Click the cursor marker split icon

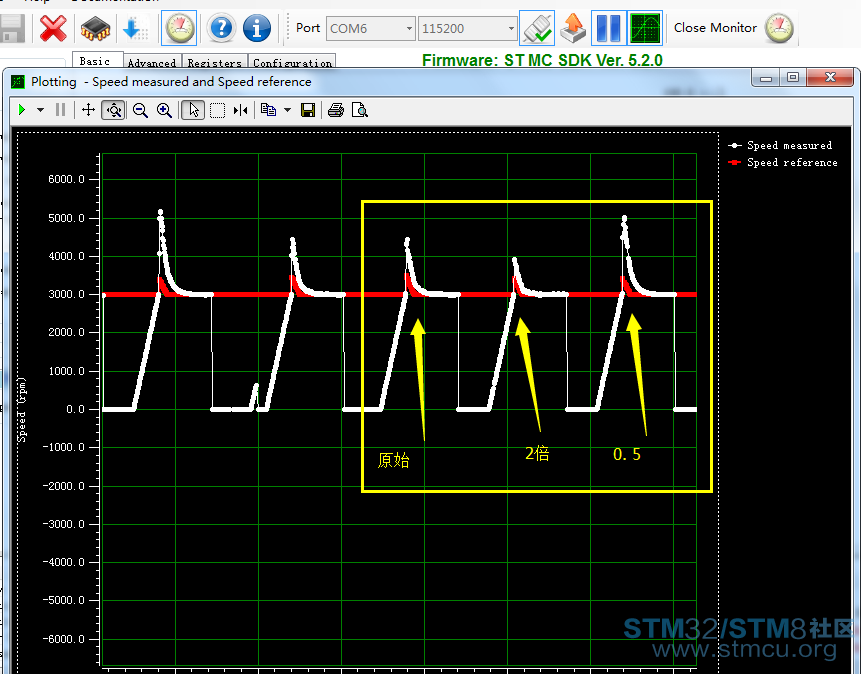(241, 110)
